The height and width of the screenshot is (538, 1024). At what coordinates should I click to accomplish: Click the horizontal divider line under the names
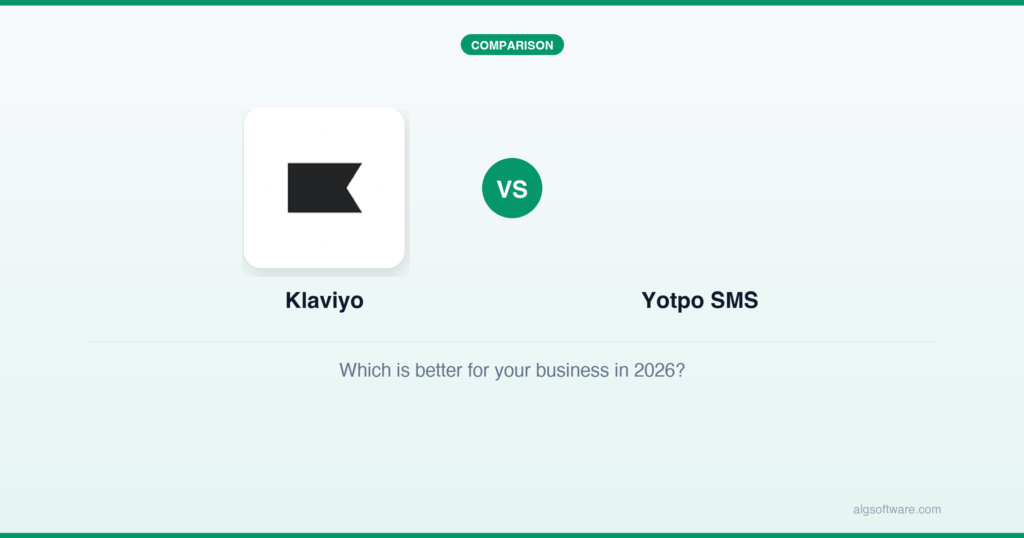pos(512,342)
